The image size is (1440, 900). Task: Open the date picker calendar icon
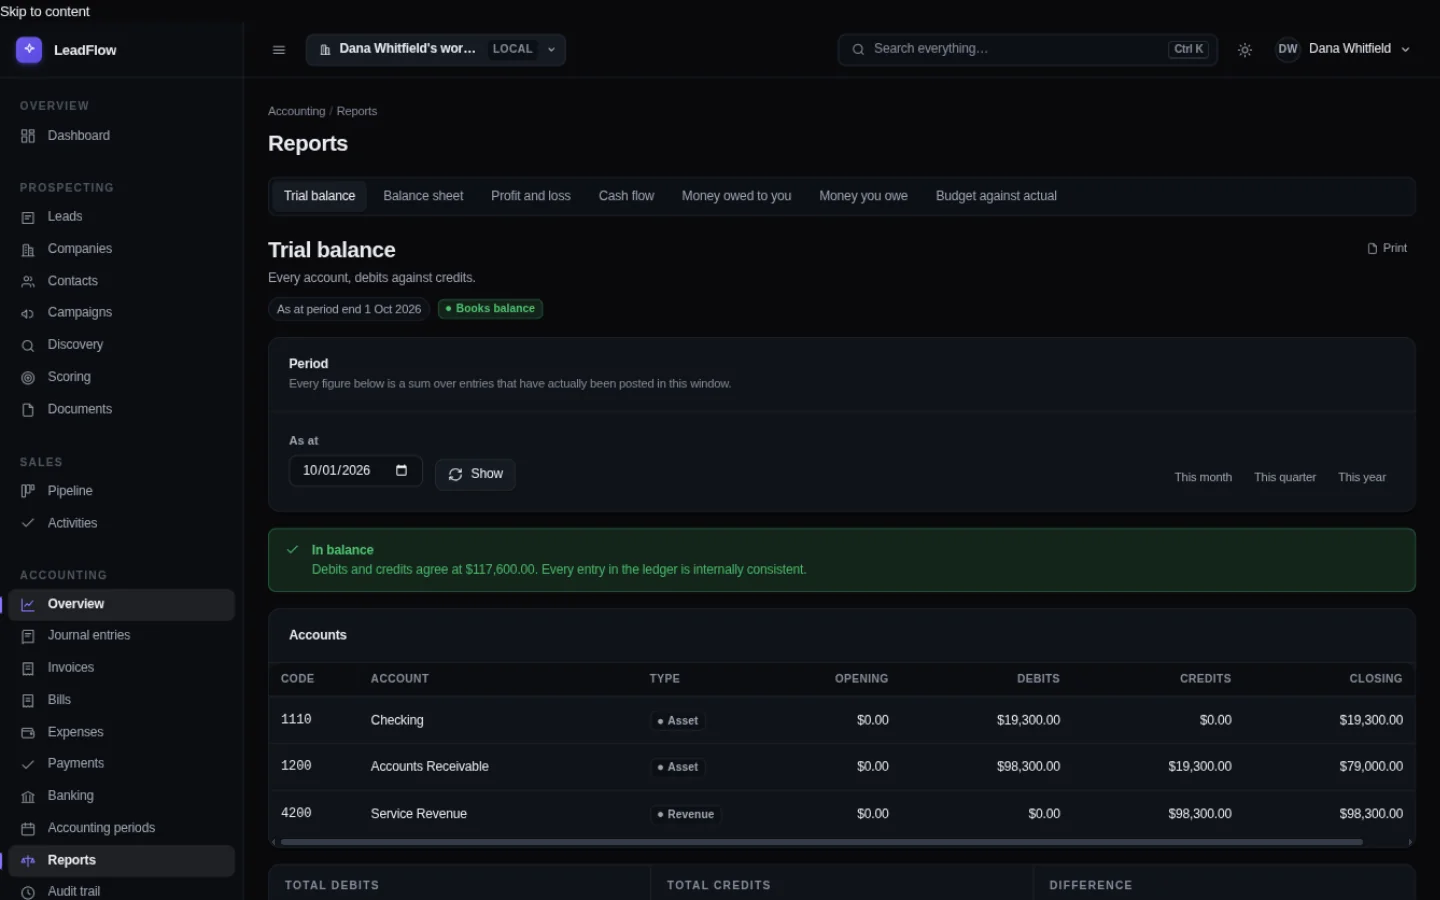click(x=401, y=470)
